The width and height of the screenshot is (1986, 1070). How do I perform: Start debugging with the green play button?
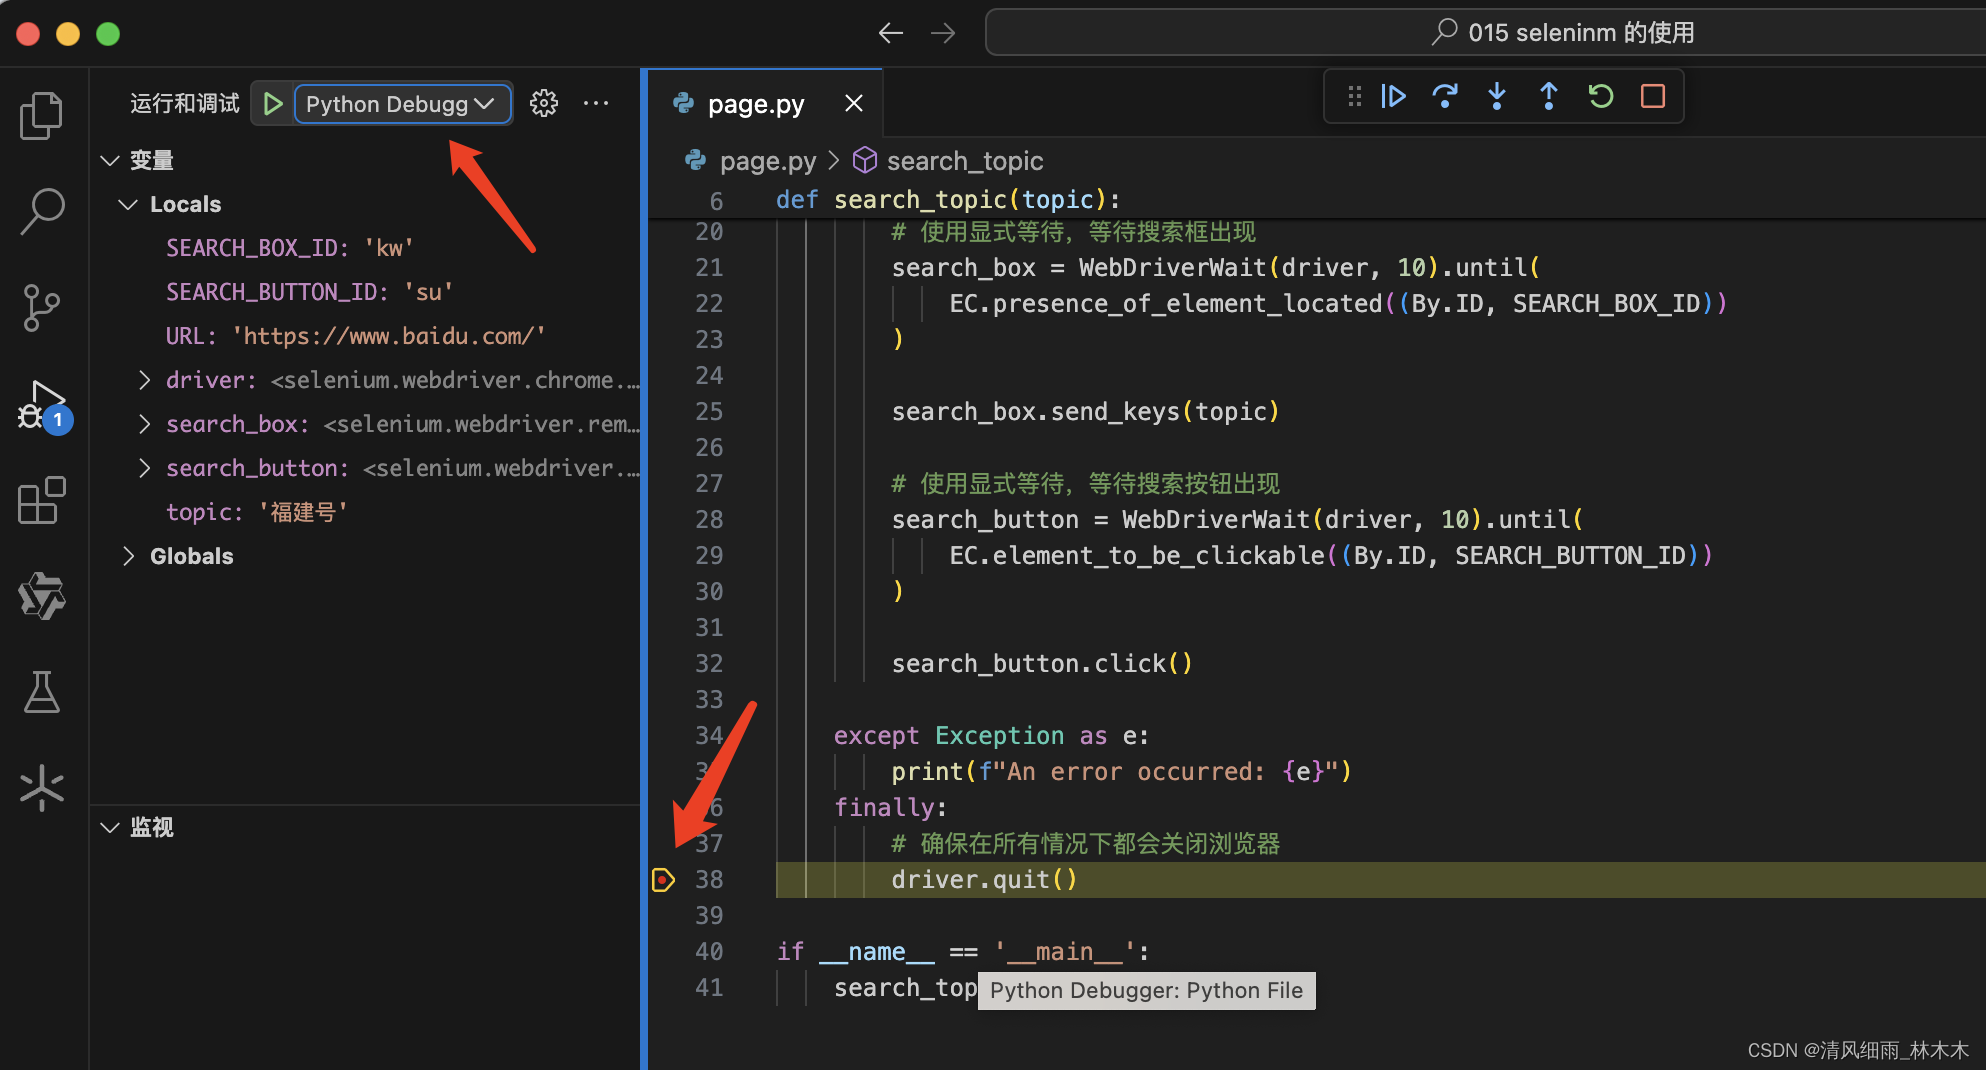(272, 103)
